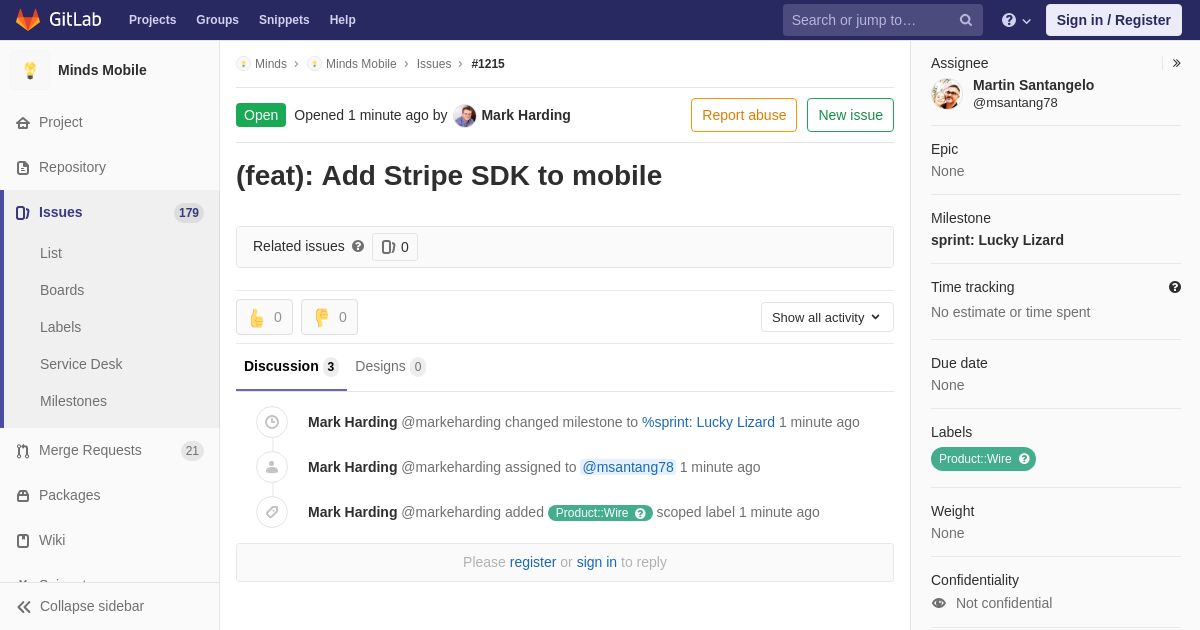Open Boards under Issues
This screenshot has height=630, width=1200.
62,290
